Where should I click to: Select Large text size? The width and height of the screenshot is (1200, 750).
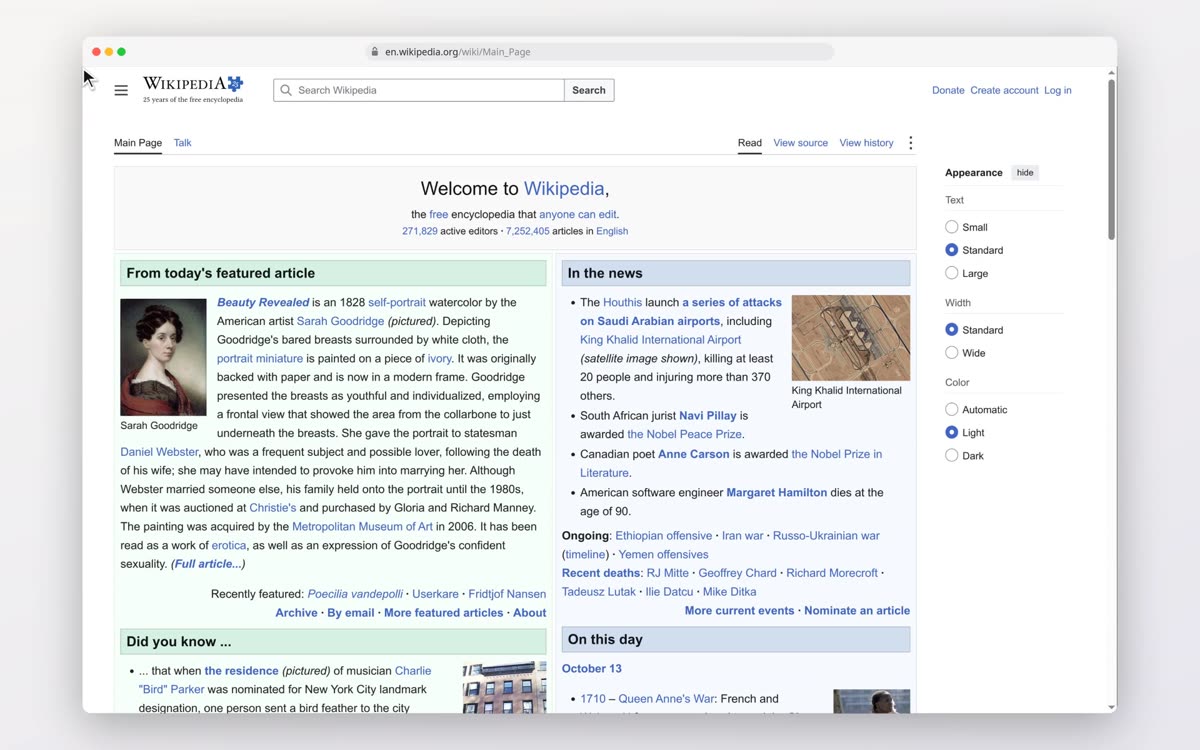coord(952,273)
